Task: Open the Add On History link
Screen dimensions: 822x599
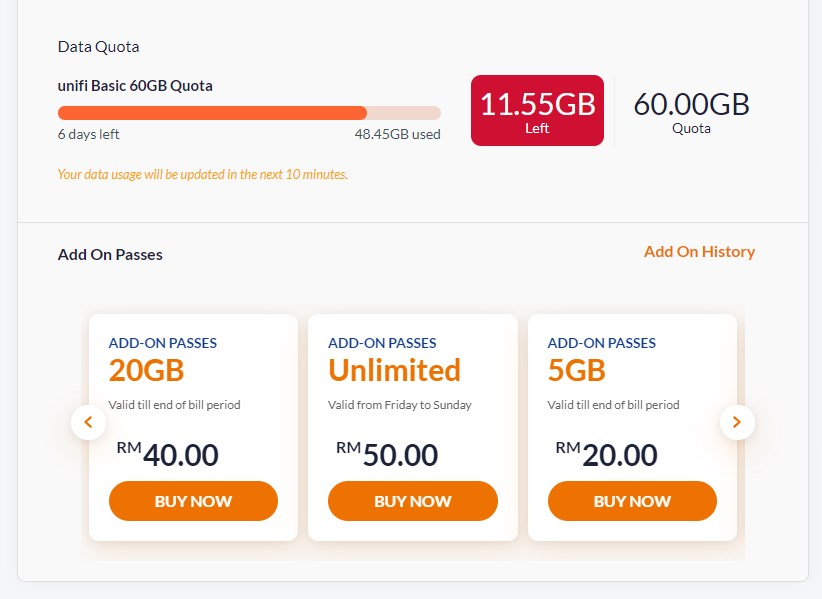Action: point(699,252)
